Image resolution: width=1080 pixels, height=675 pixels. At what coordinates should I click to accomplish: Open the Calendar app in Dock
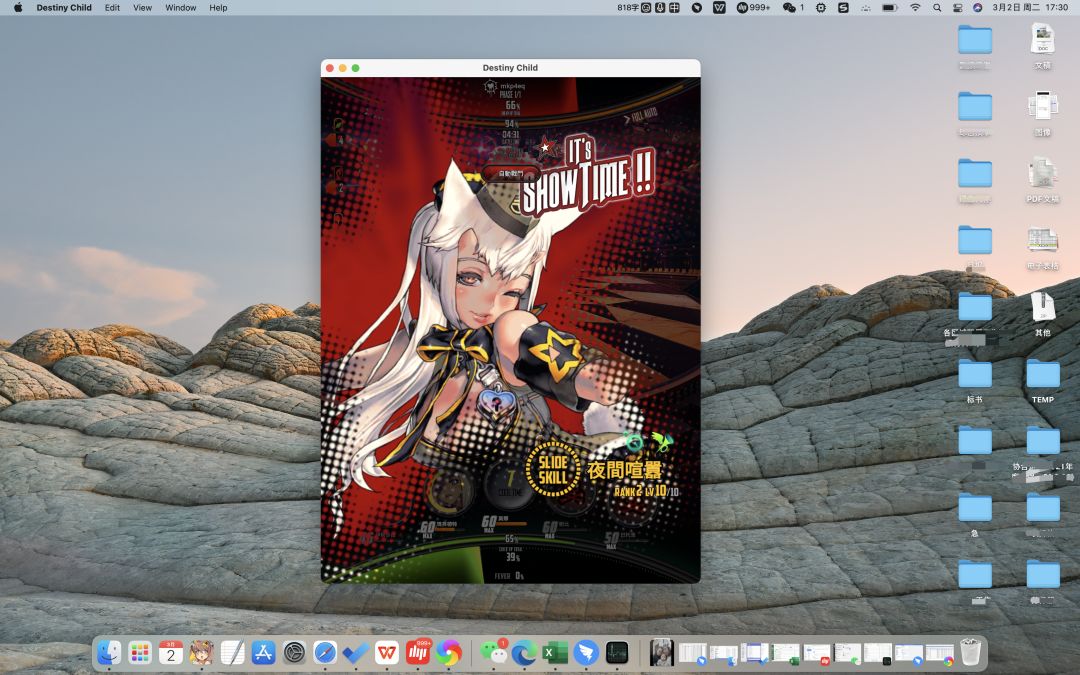171,652
